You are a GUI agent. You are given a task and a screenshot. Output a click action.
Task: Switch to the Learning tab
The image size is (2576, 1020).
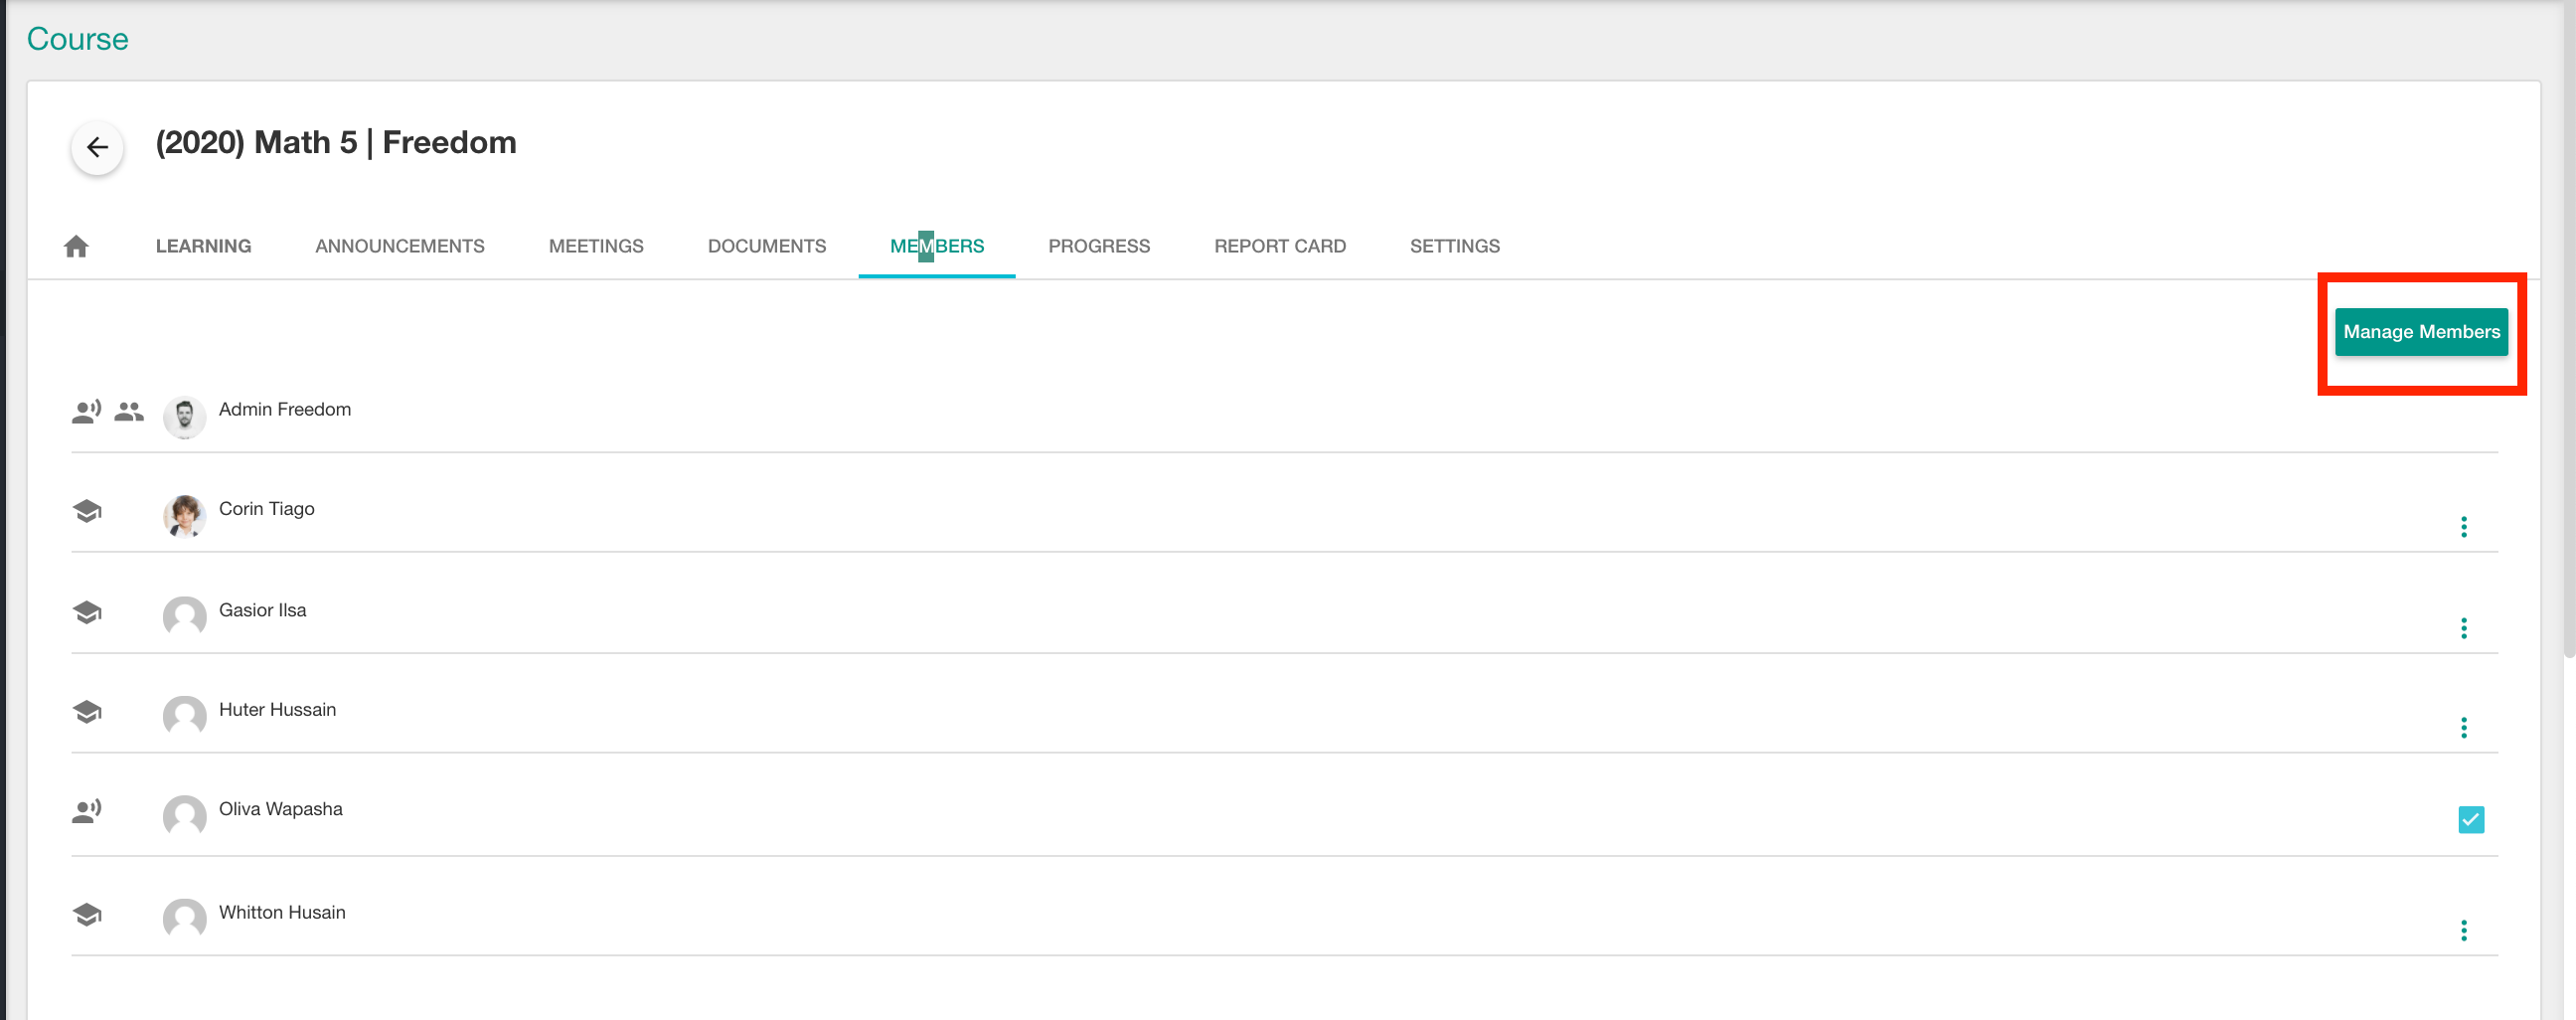click(x=203, y=246)
